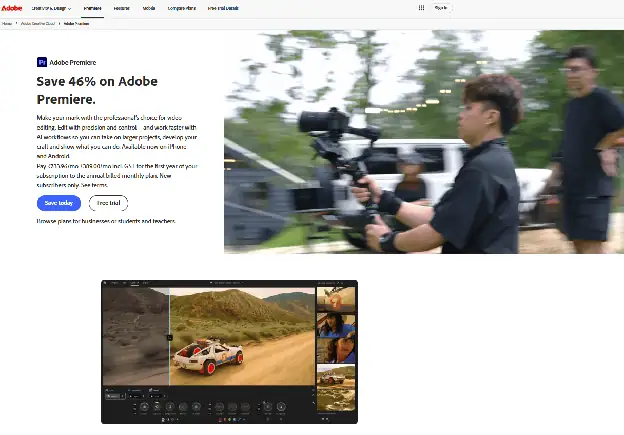Expand the Creativity & Design menu
Viewport: 624px width, 435px height.
pyautogui.click(x=51, y=8)
